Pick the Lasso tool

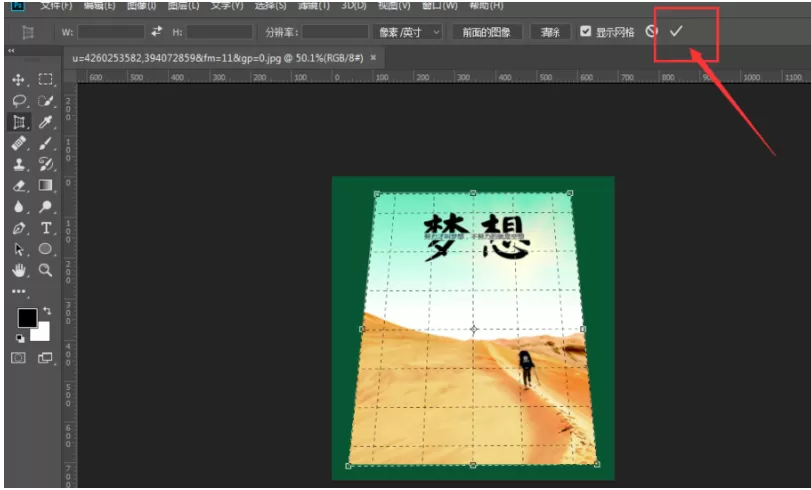tap(19, 101)
